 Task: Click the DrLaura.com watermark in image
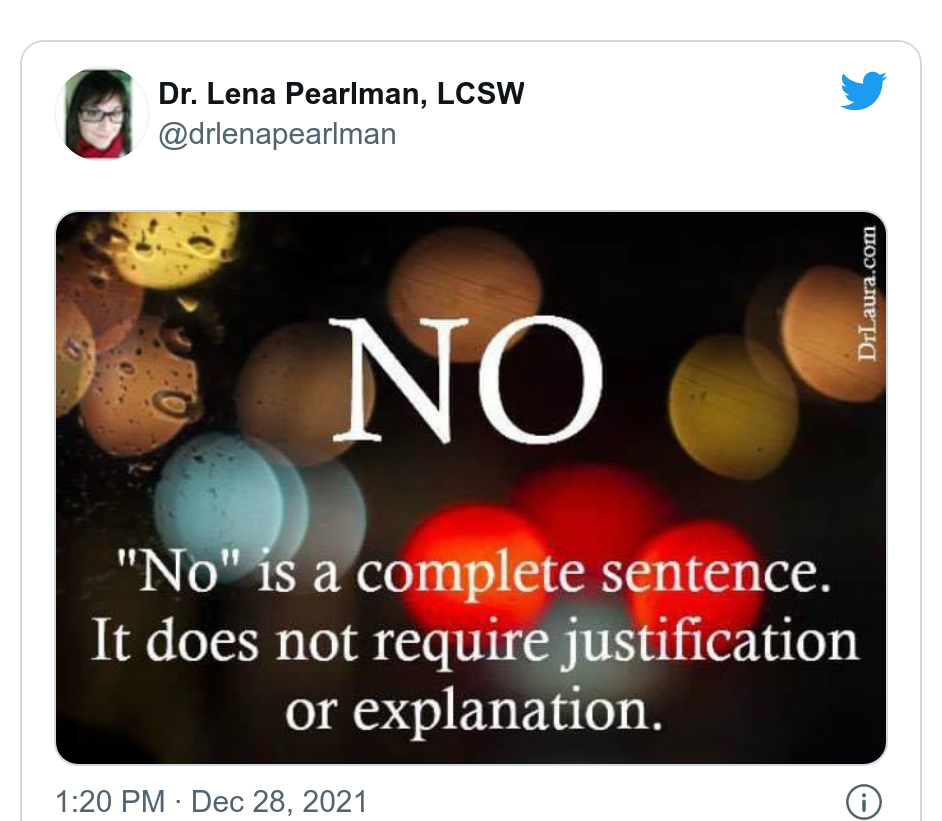pyautogui.click(x=867, y=294)
